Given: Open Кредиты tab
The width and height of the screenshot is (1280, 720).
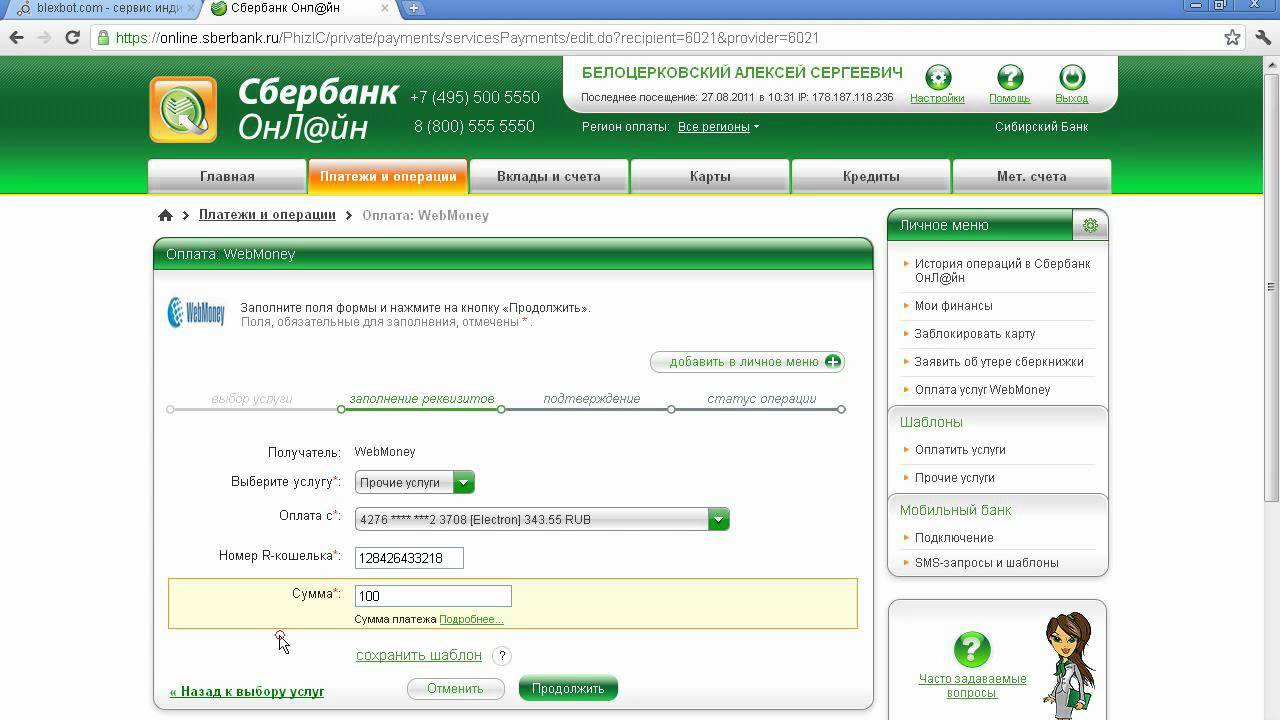Looking at the screenshot, I should click(871, 176).
